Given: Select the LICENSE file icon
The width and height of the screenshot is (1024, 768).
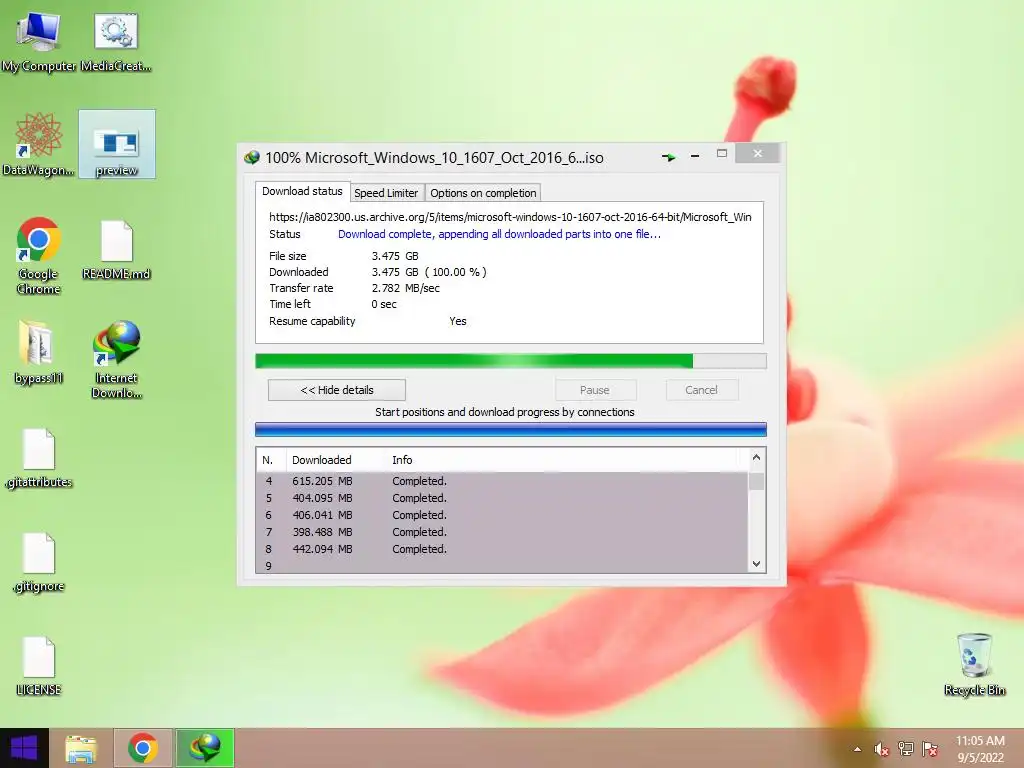Looking at the screenshot, I should click(x=38, y=666).
